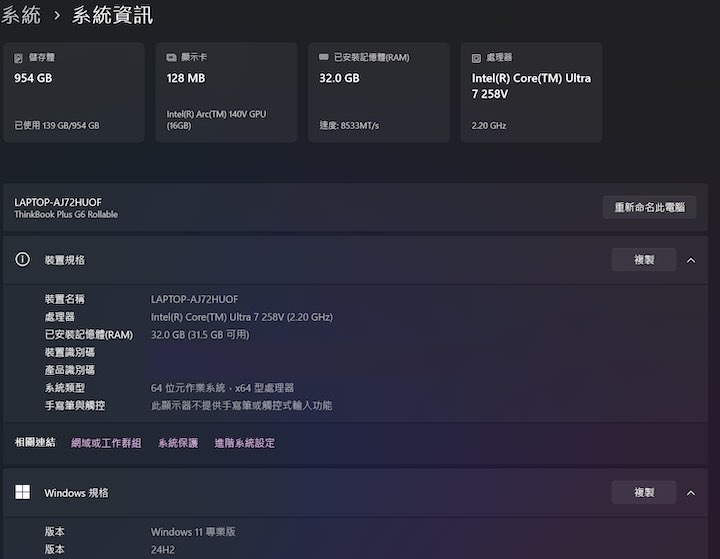Open the 網域或工作群組 link

pyautogui.click(x=106, y=443)
